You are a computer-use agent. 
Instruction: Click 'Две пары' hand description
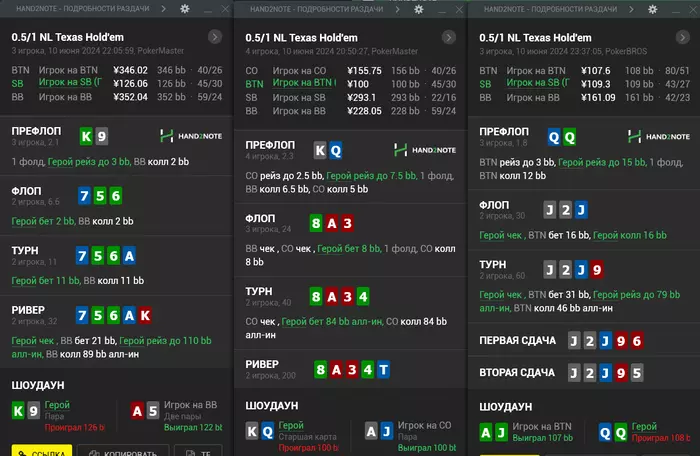[182, 416]
